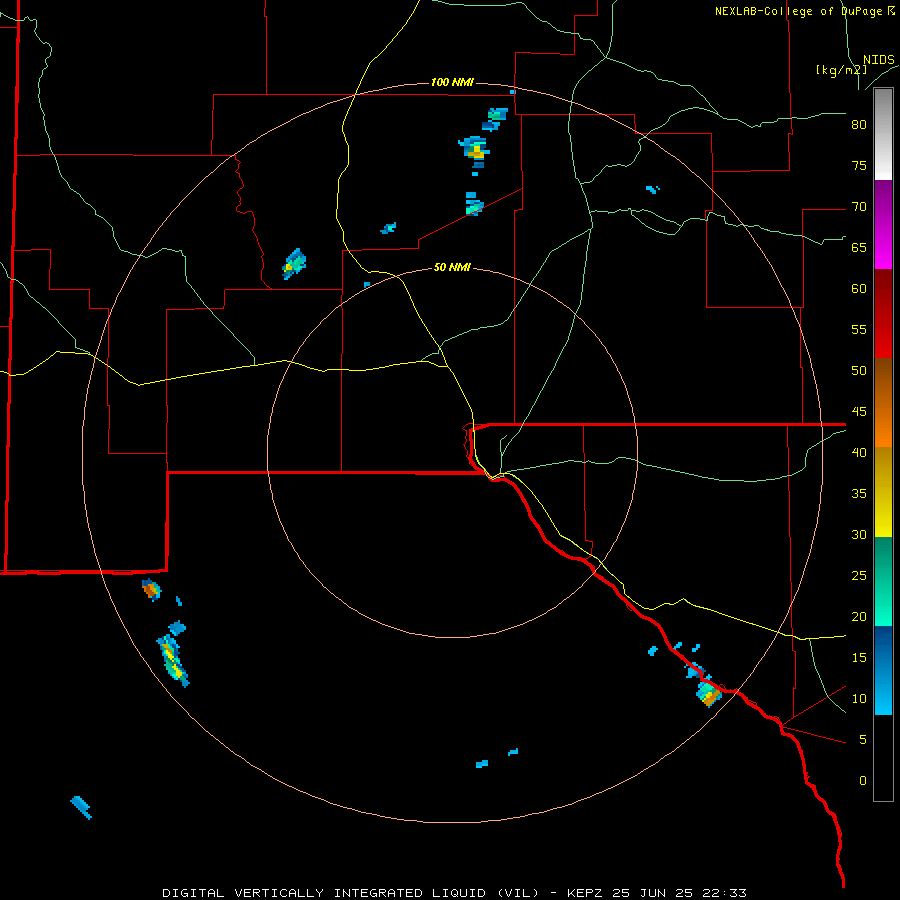The width and height of the screenshot is (900, 900).
Task: Click the 70 value on the scale
Action: [x=859, y=207]
